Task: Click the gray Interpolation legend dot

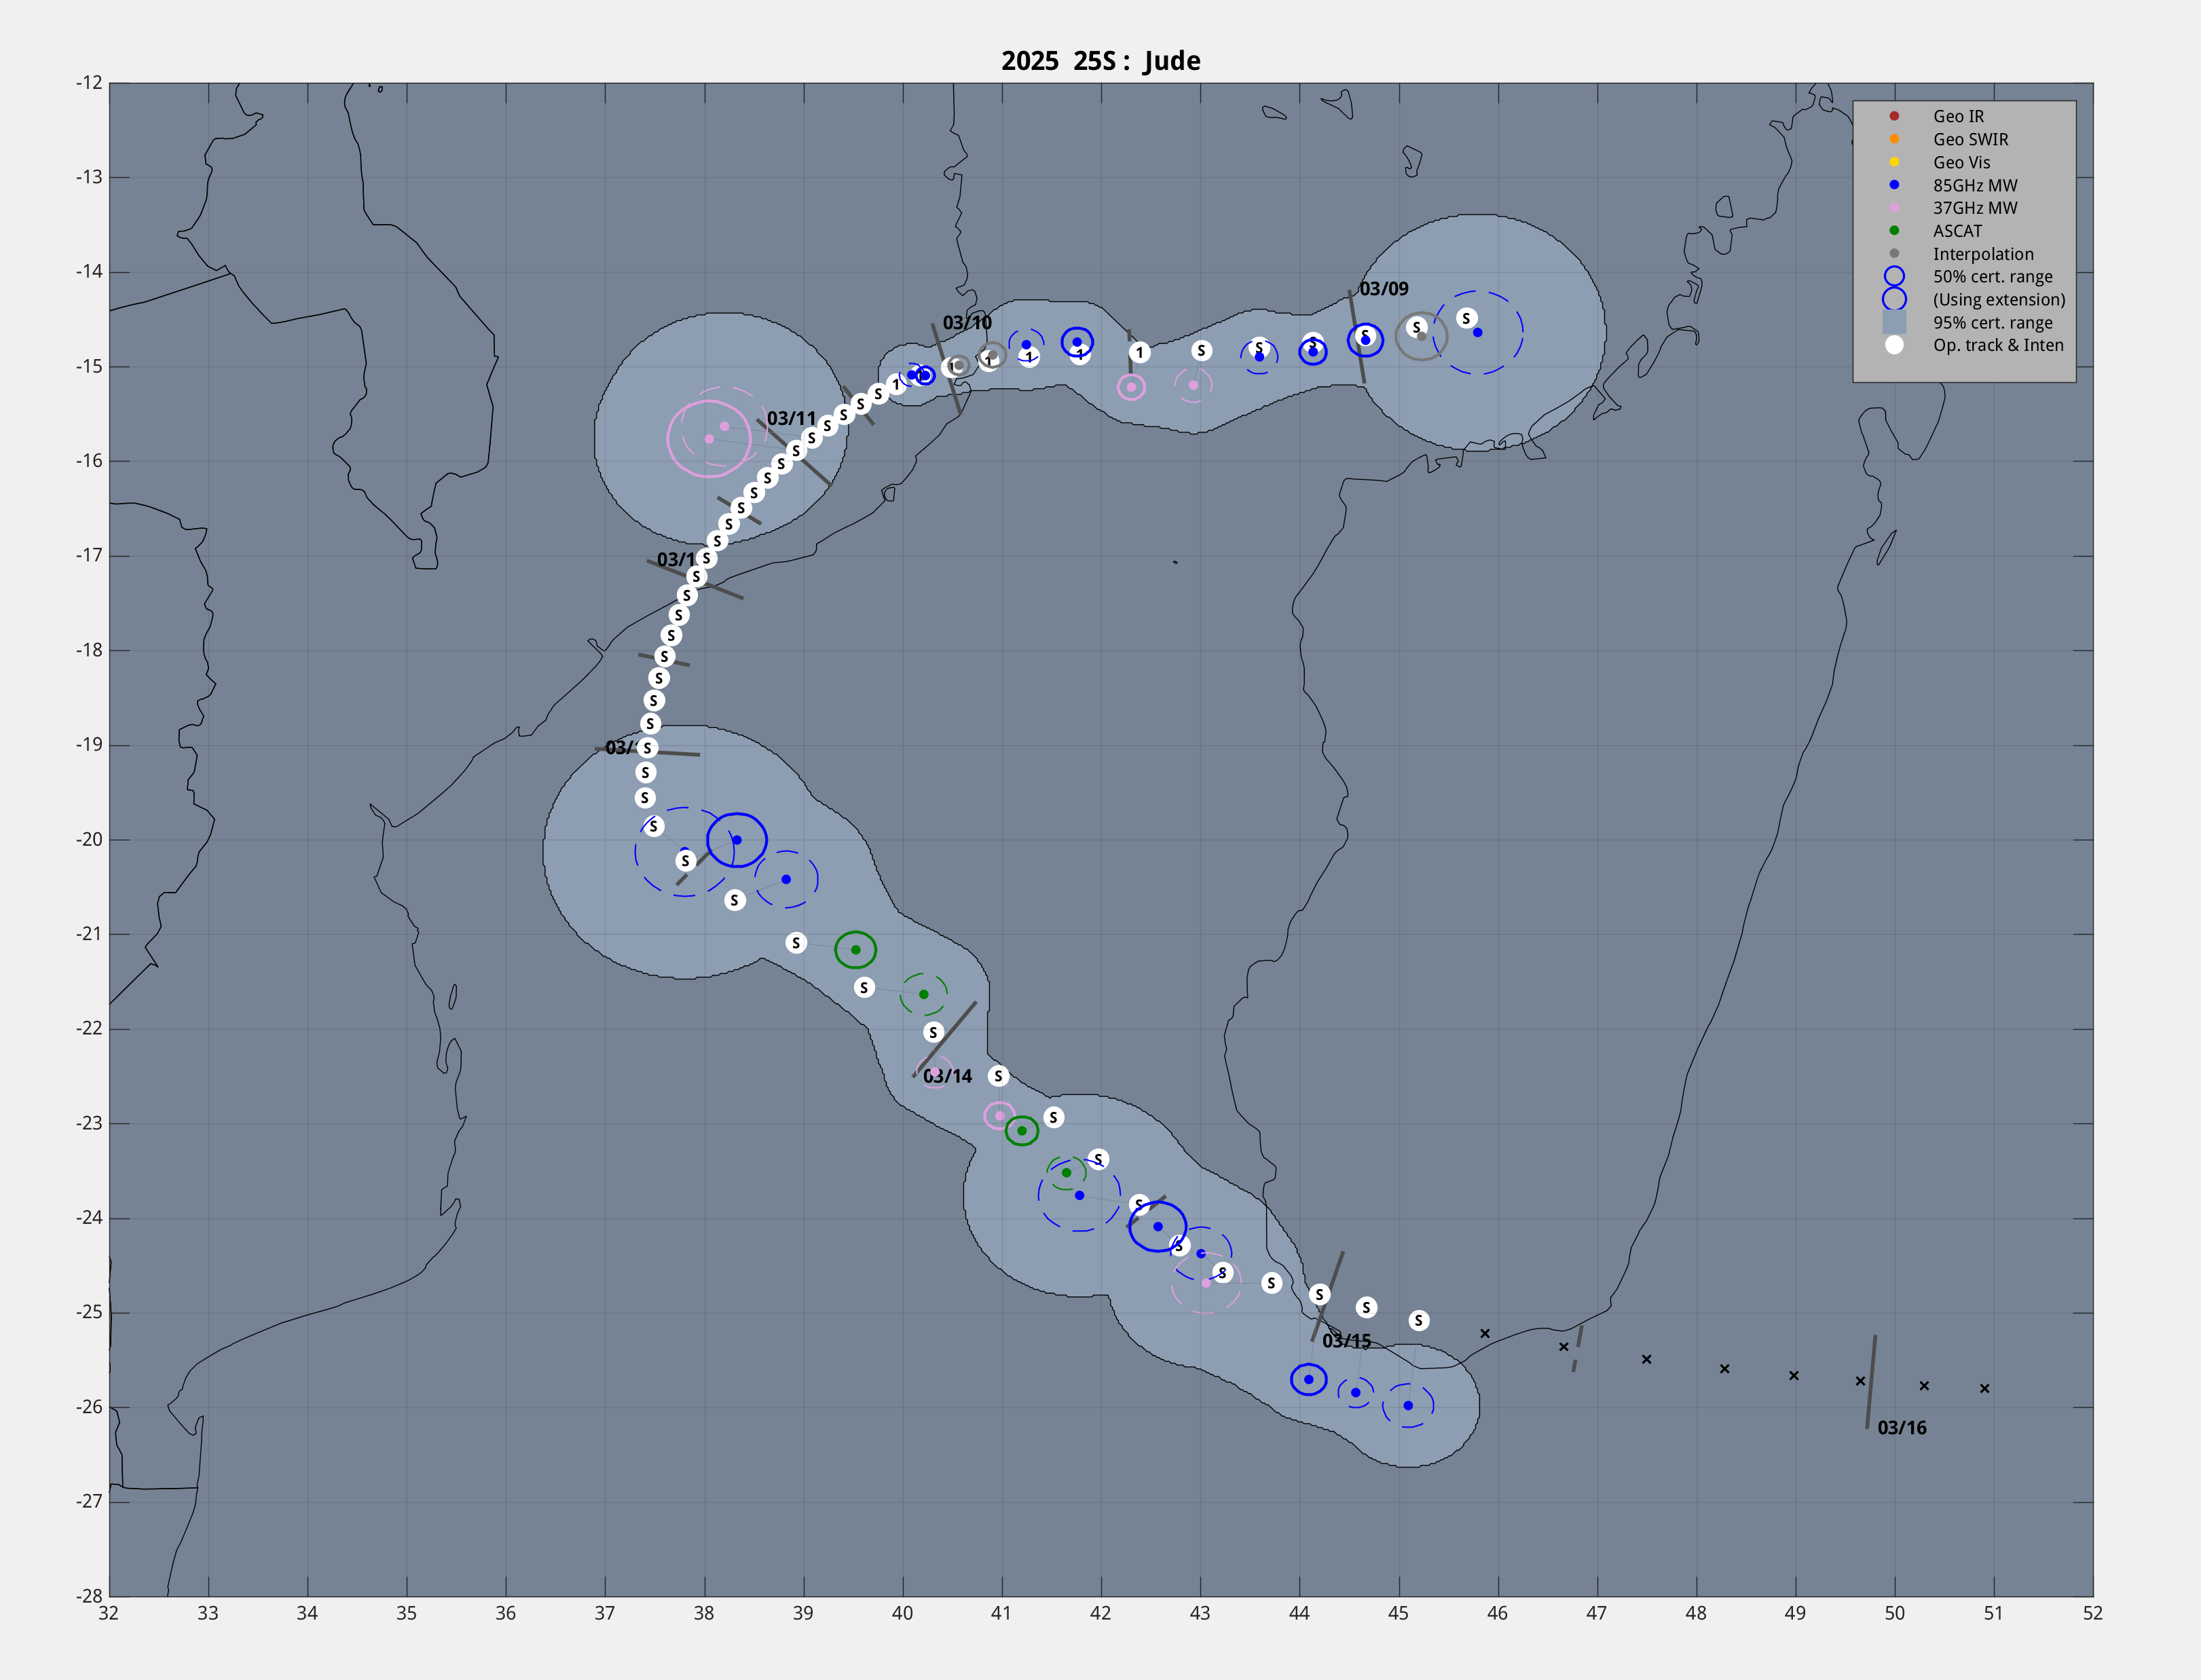Action: [1894, 254]
